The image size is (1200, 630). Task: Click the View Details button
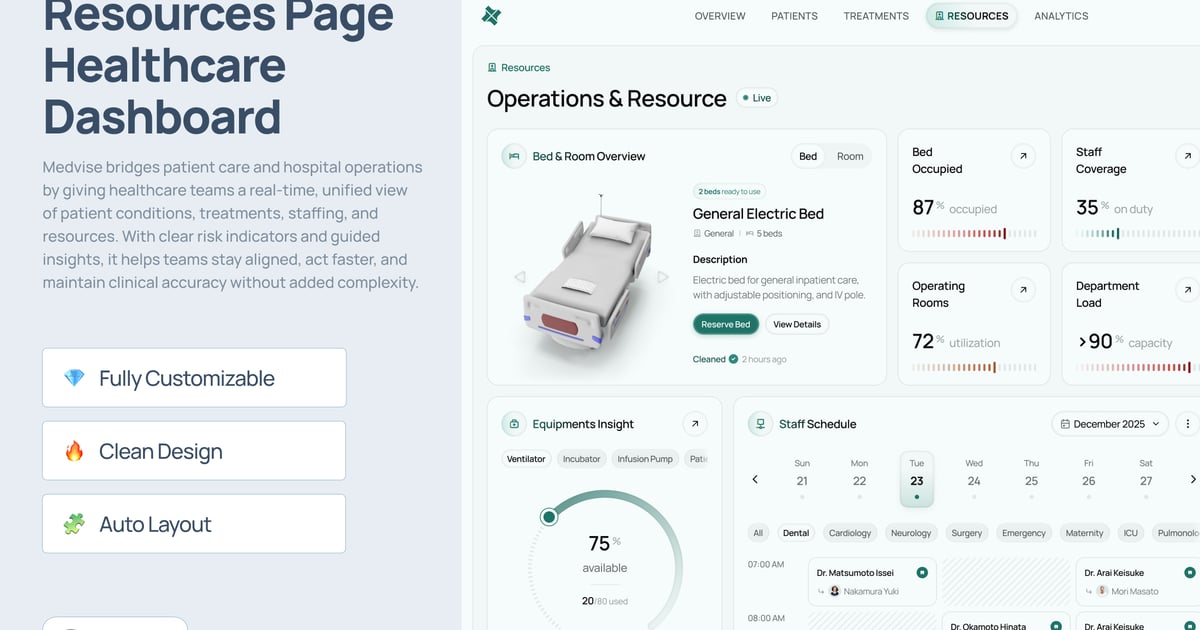[x=797, y=324]
